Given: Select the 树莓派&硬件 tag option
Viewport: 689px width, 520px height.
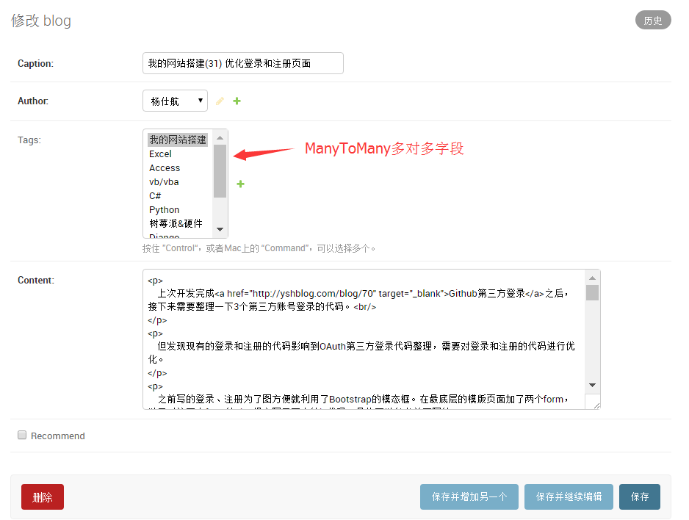Looking at the screenshot, I should coord(178,224).
